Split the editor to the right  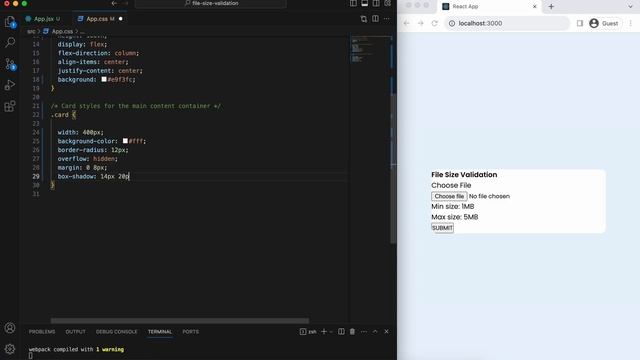(375, 19)
